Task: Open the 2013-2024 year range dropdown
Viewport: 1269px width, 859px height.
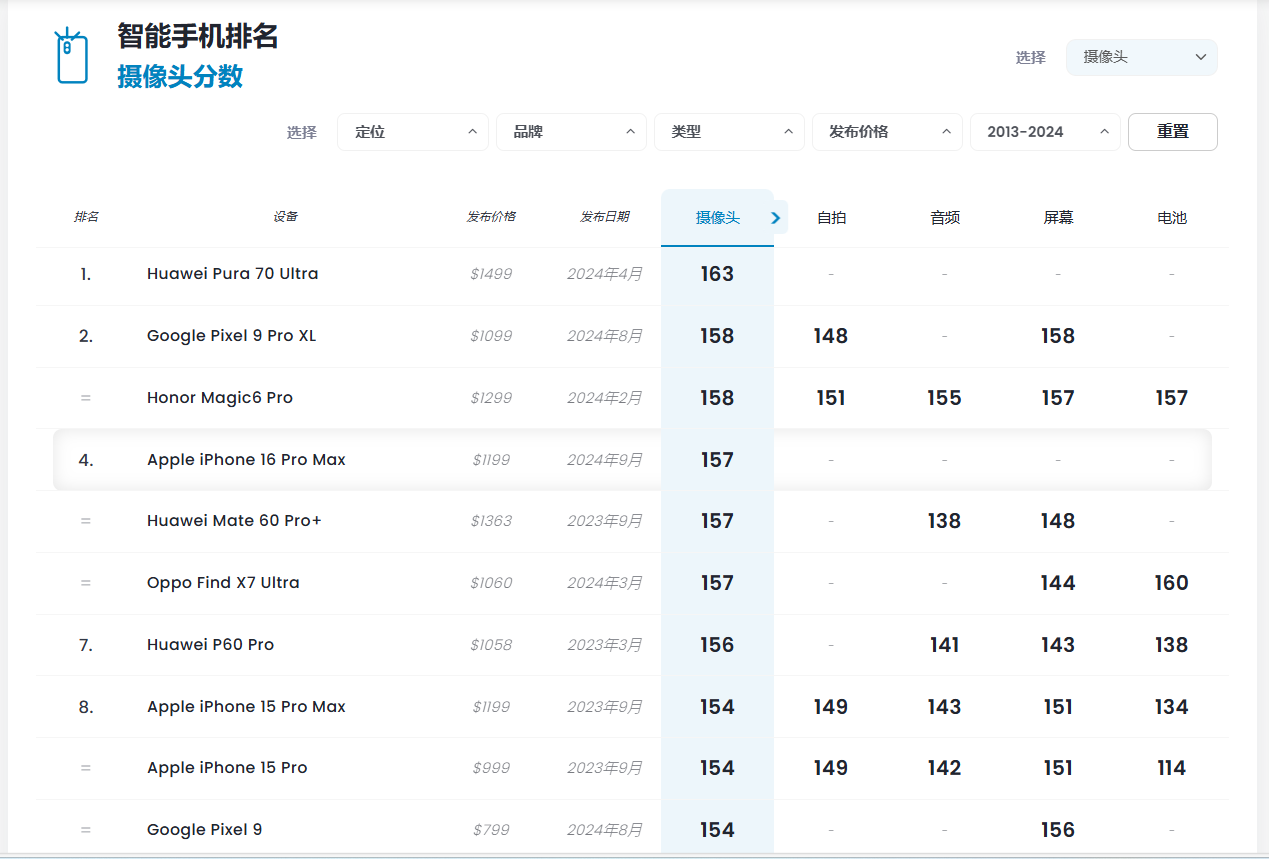Action: pyautogui.click(x=1045, y=132)
